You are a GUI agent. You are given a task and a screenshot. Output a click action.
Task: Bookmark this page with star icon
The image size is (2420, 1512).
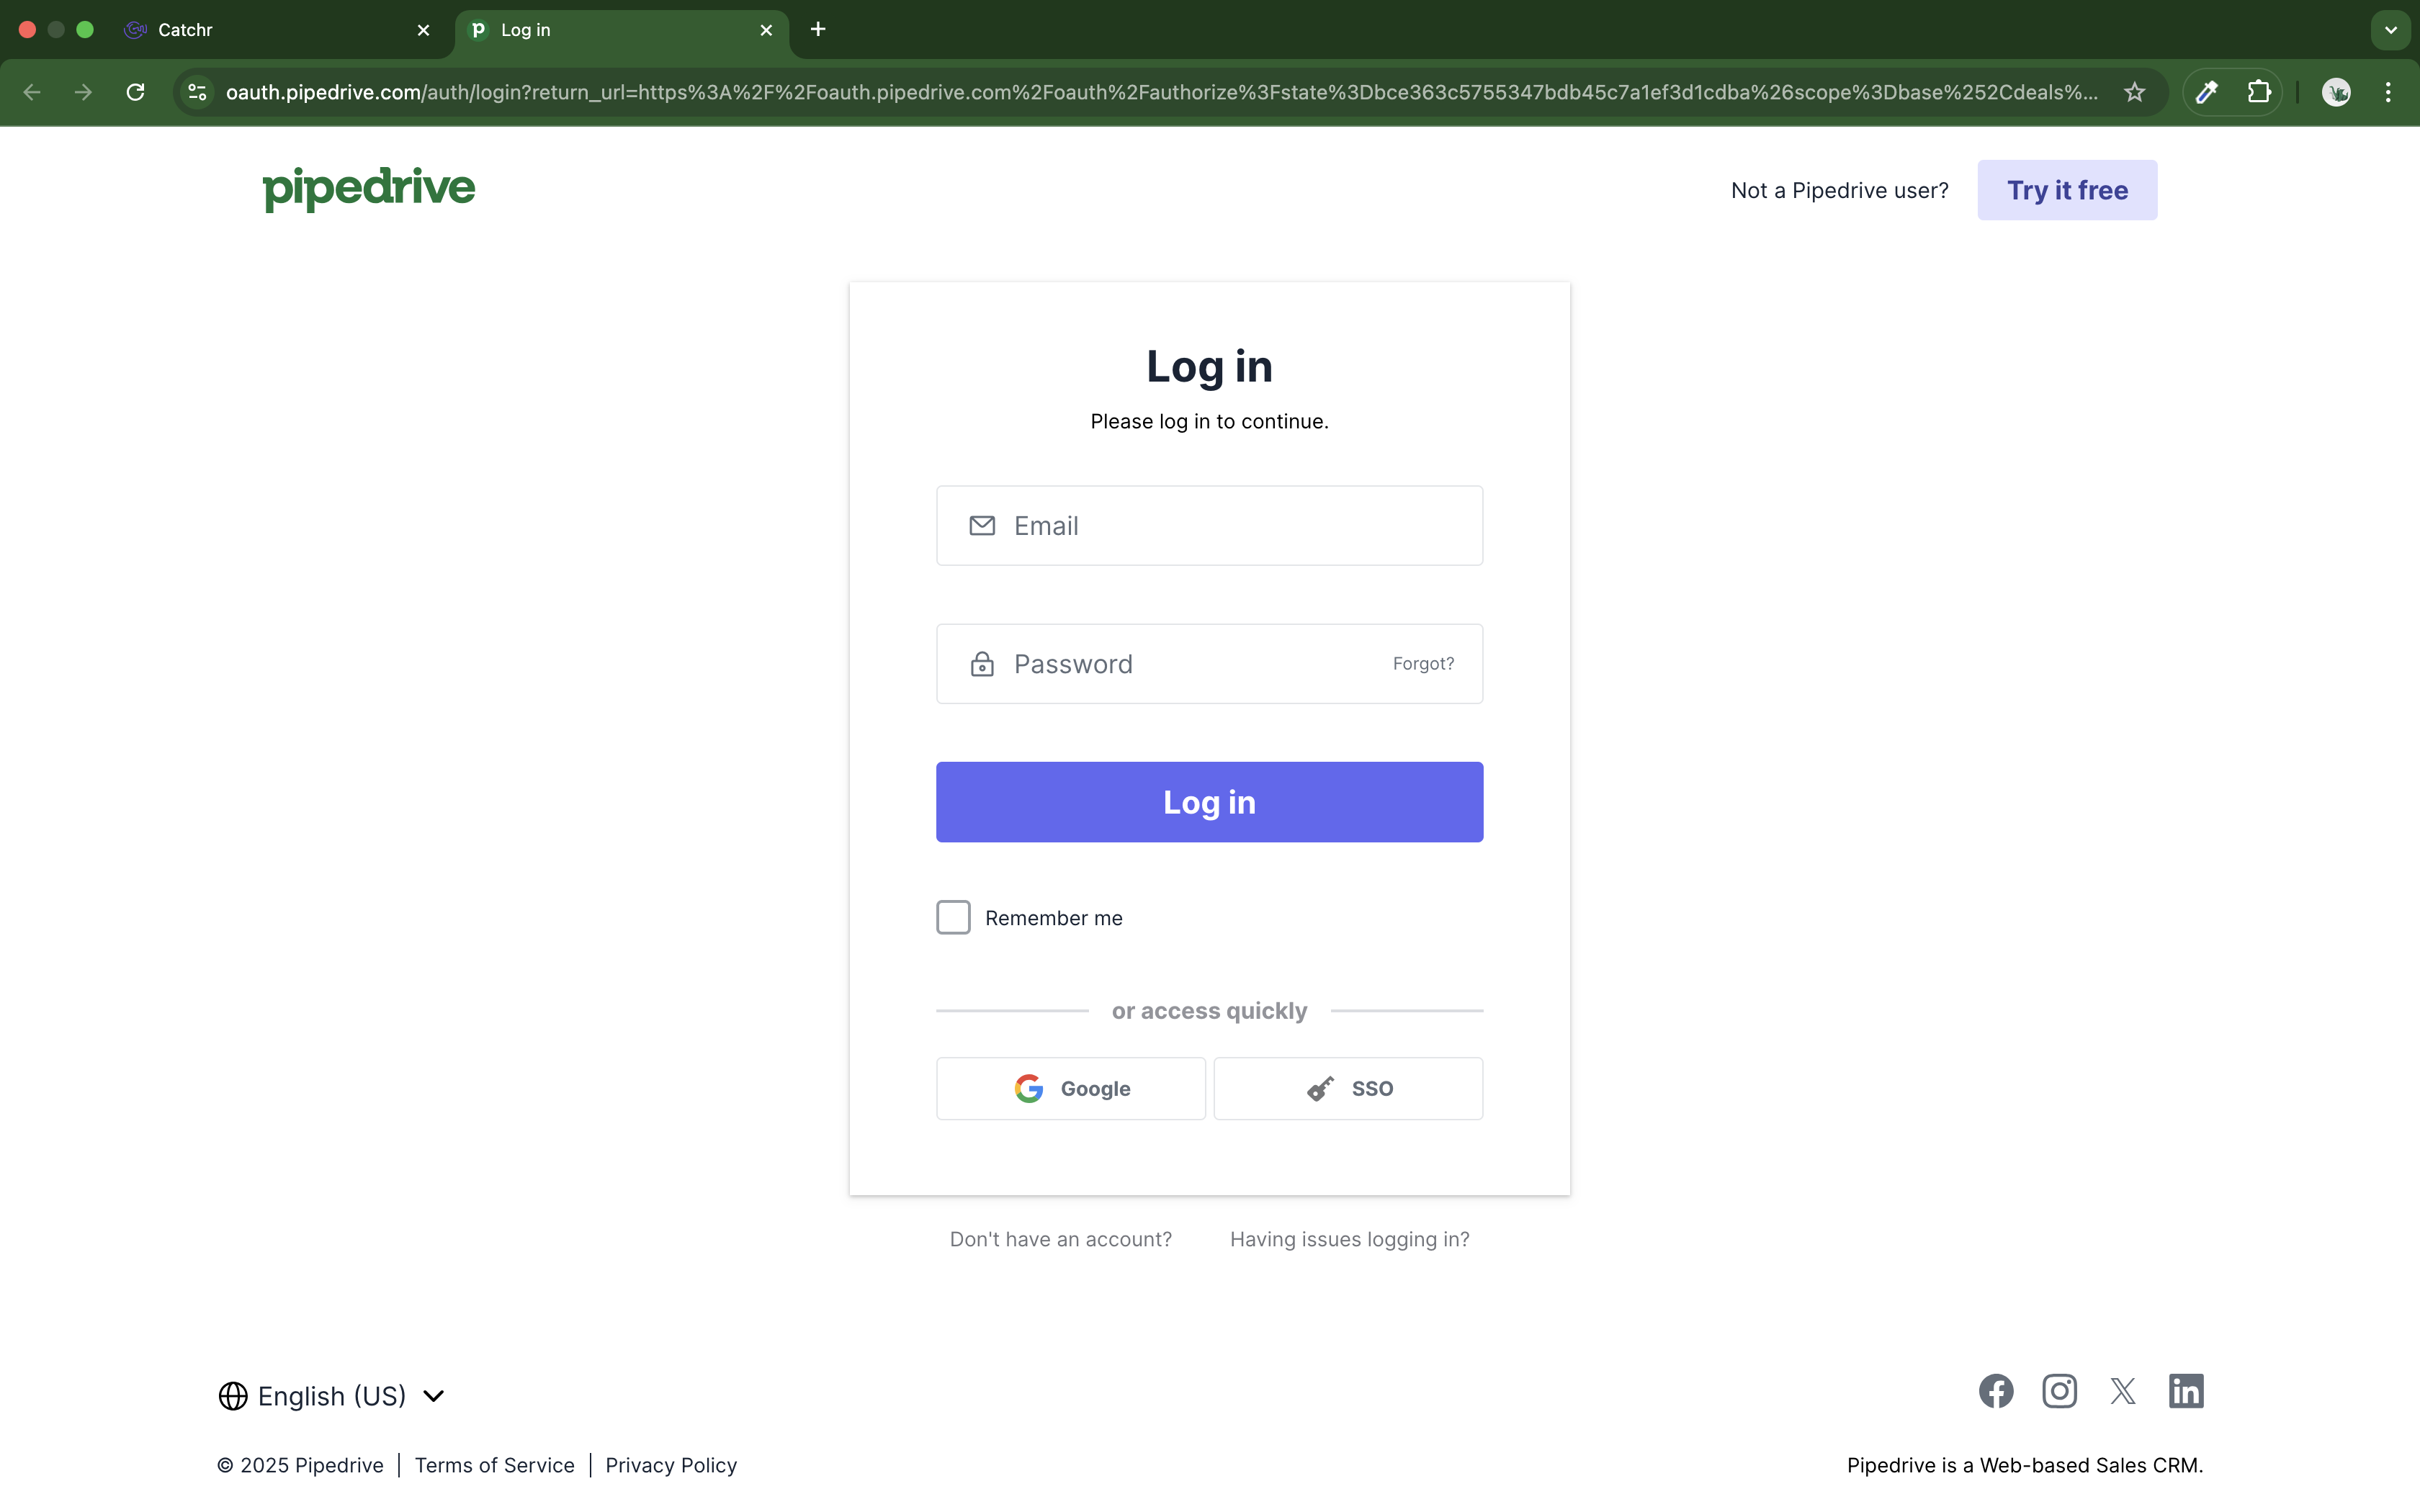[x=2134, y=92]
